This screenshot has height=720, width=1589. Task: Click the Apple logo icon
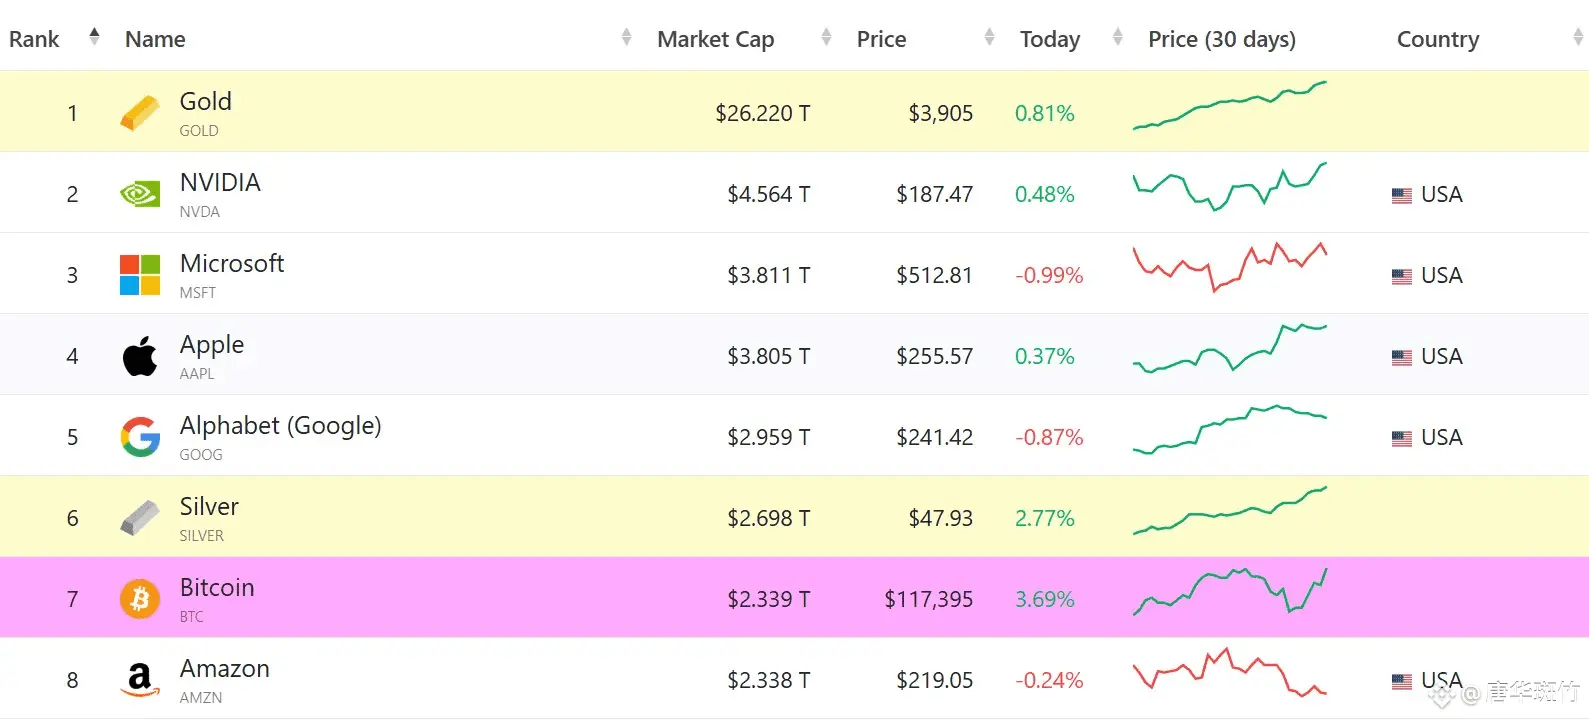pos(140,356)
